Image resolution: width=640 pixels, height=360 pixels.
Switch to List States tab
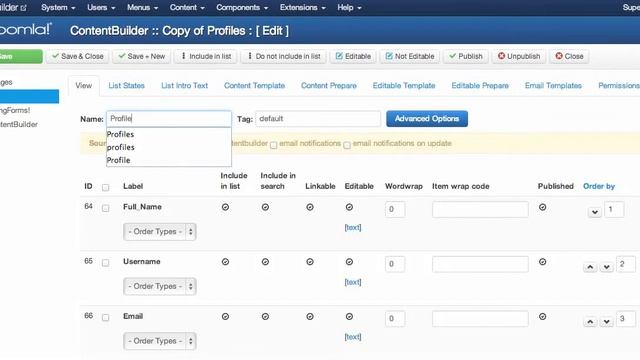127,86
